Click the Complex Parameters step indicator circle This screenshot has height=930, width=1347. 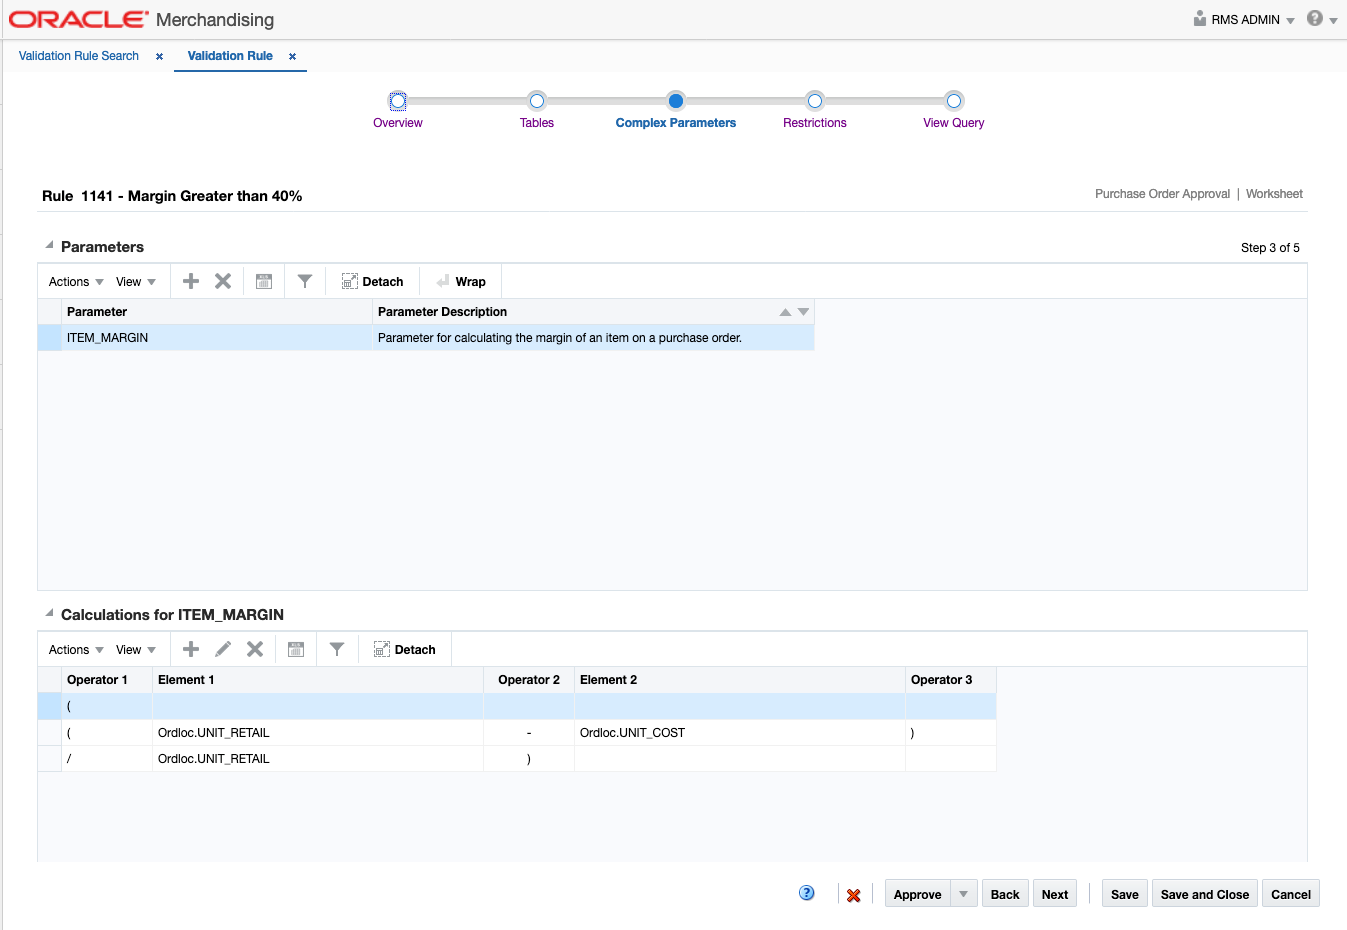[675, 101]
